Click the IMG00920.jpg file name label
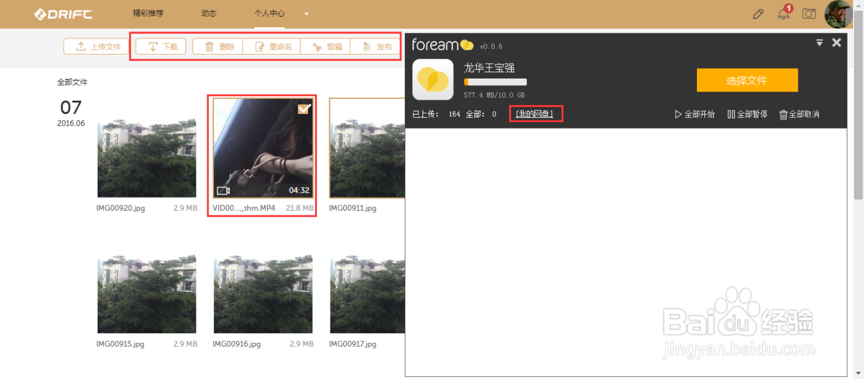 coord(120,208)
